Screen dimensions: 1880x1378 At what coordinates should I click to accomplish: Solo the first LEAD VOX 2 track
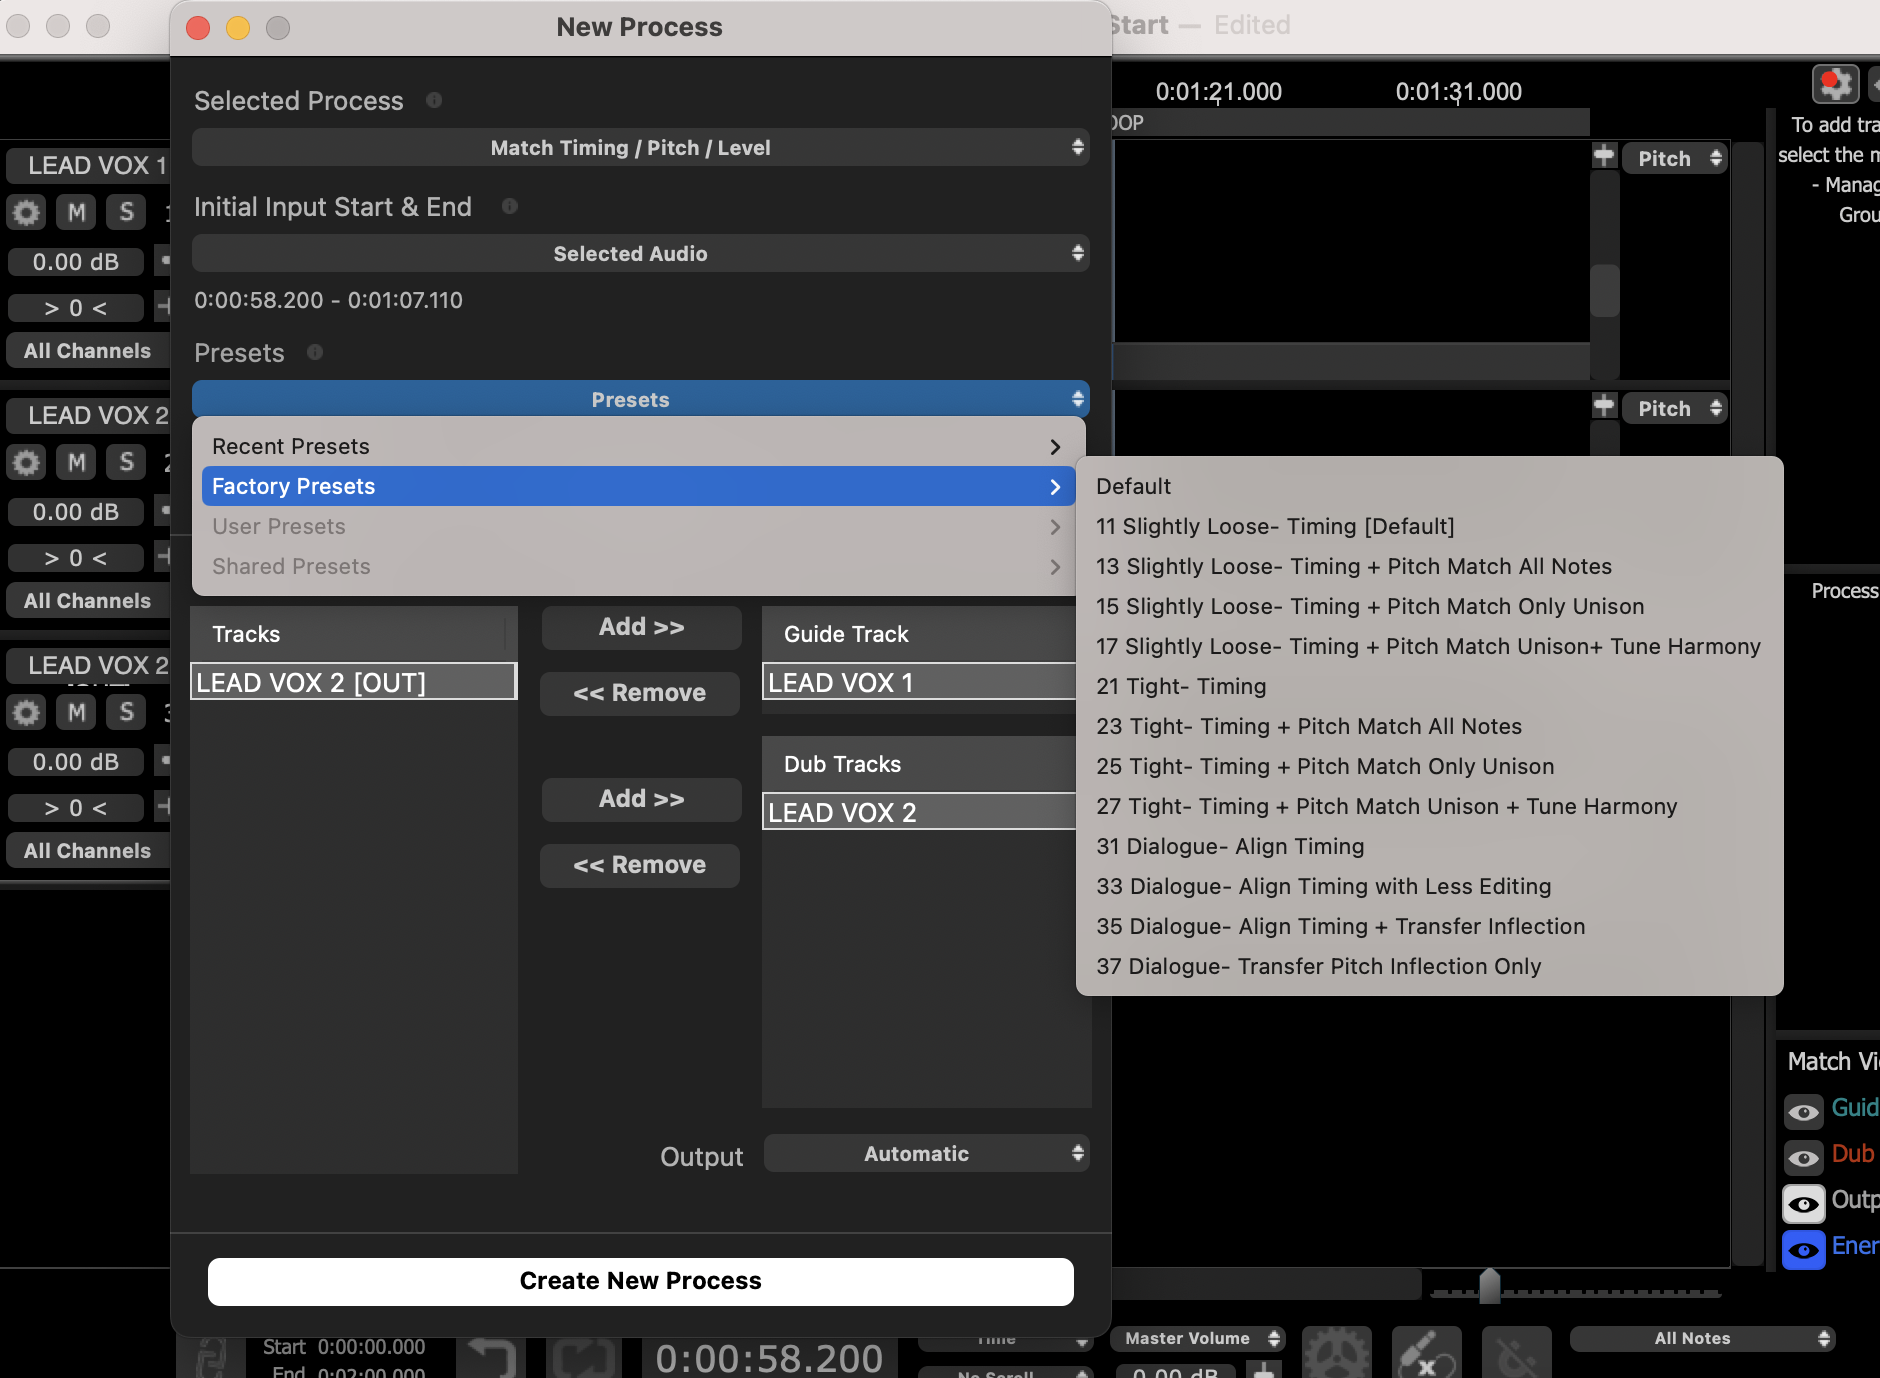126,462
